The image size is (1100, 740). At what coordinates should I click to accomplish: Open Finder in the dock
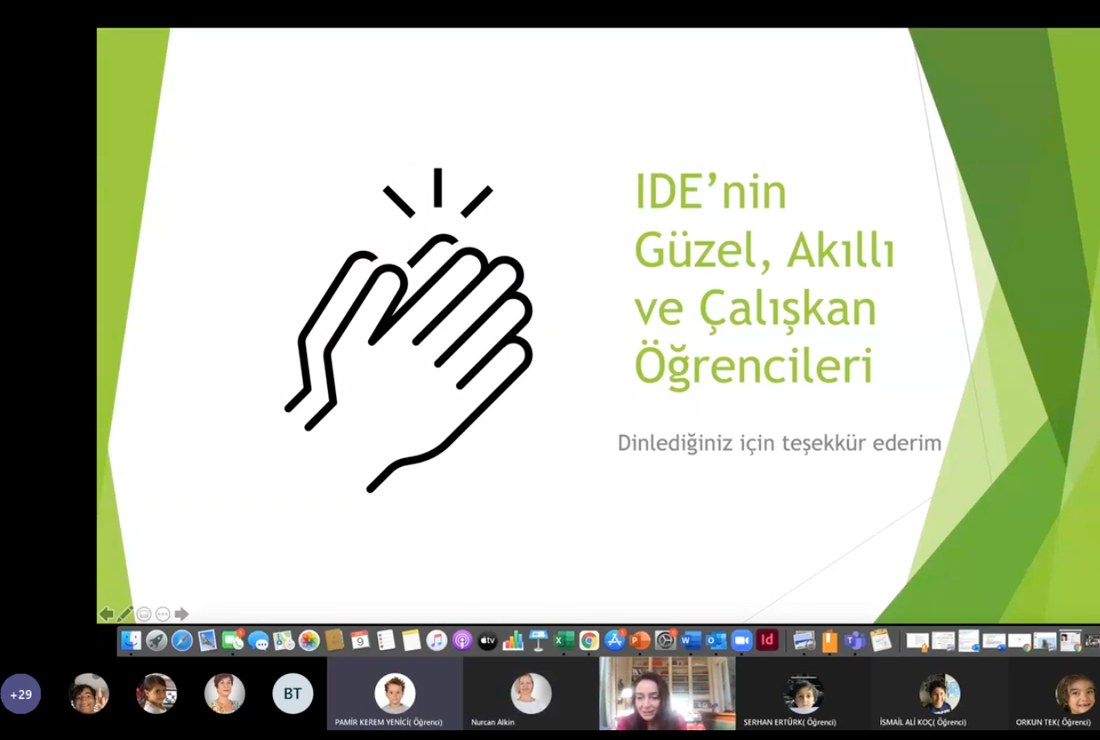click(131, 640)
